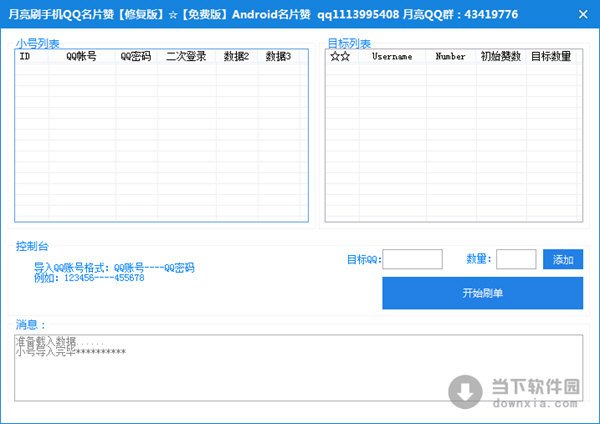Click the window title text
The image size is (600, 424).
tap(263, 15)
